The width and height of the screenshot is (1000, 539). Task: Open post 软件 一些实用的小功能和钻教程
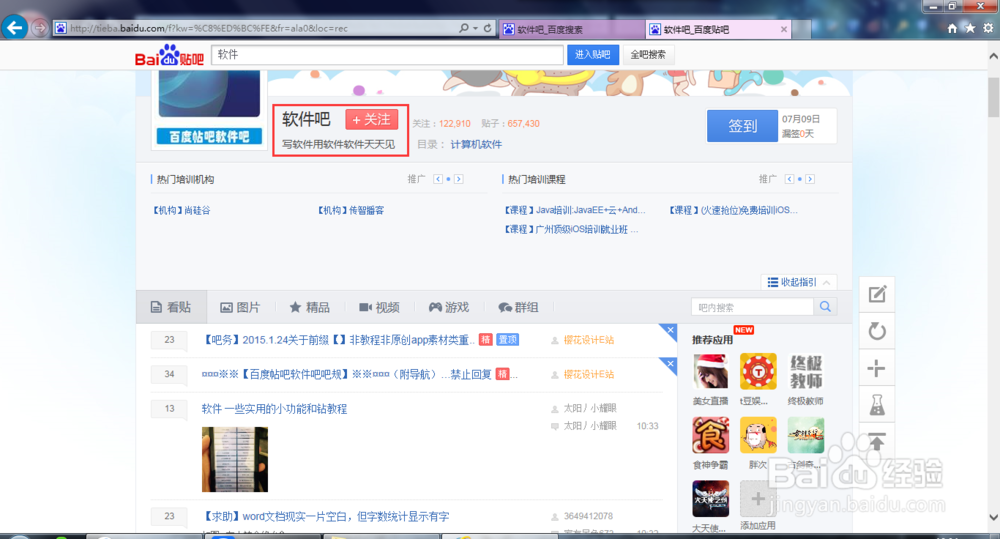coord(274,409)
